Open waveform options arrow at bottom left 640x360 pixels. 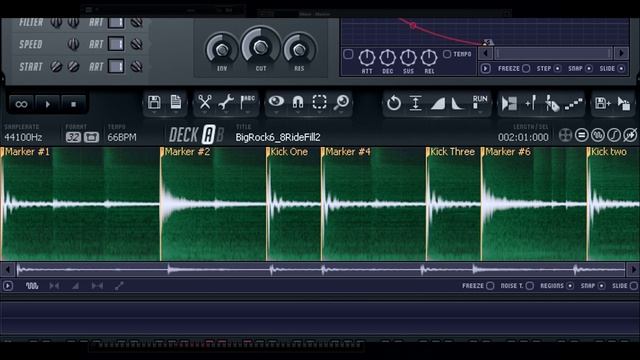(x=8, y=286)
